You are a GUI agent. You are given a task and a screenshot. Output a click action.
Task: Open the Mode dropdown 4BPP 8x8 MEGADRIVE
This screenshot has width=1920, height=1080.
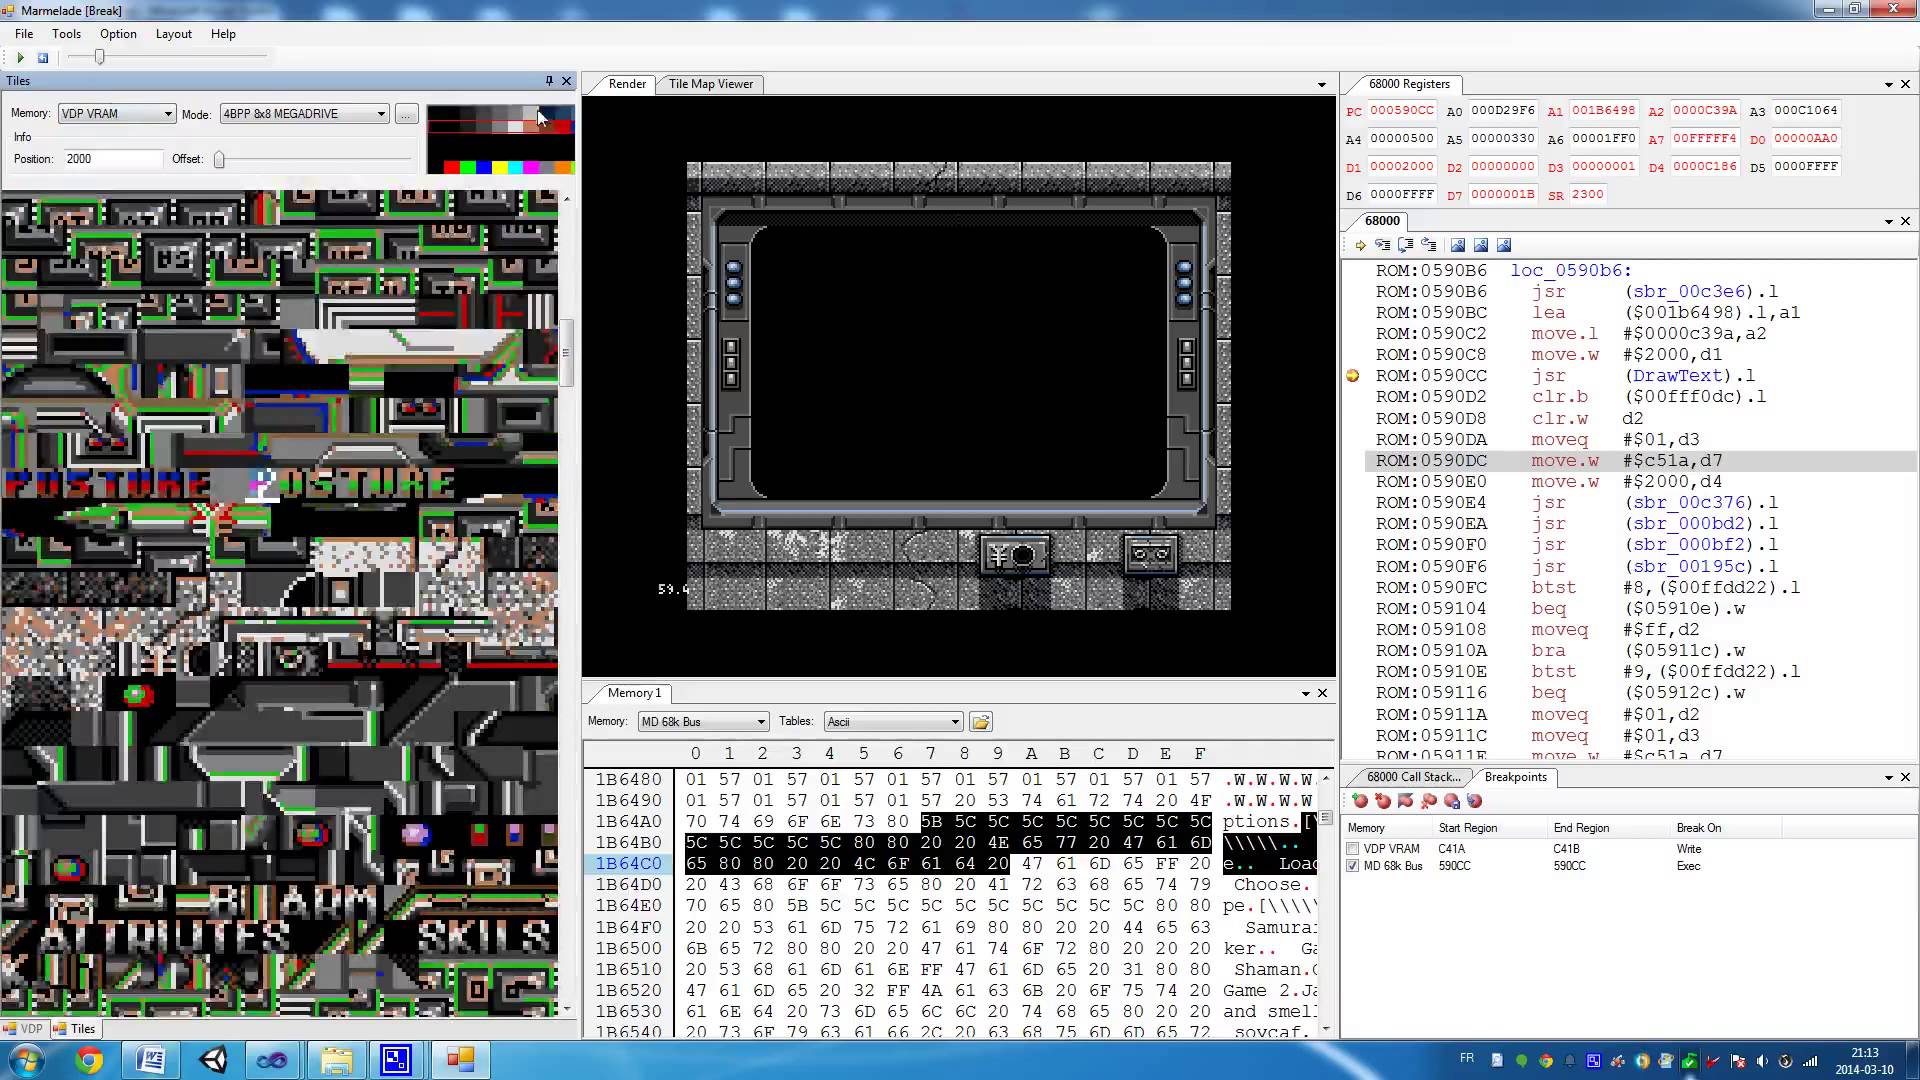[x=304, y=114]
